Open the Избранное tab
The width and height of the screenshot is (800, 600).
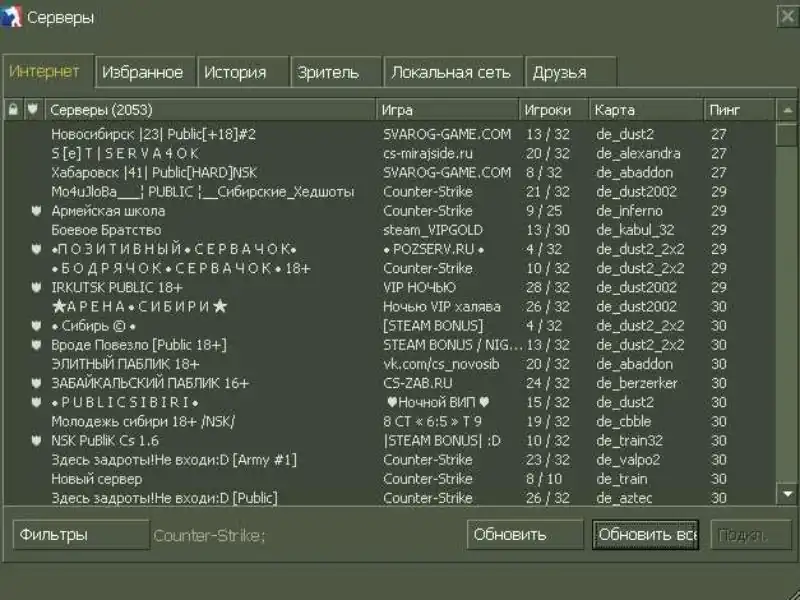(x=143, y=72)
